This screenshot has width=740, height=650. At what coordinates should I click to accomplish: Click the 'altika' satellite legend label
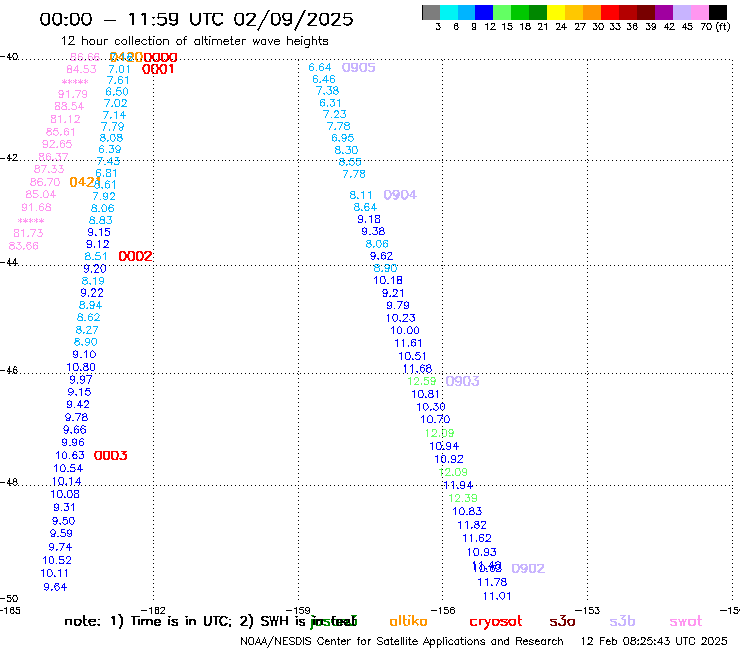pos(408,621)
